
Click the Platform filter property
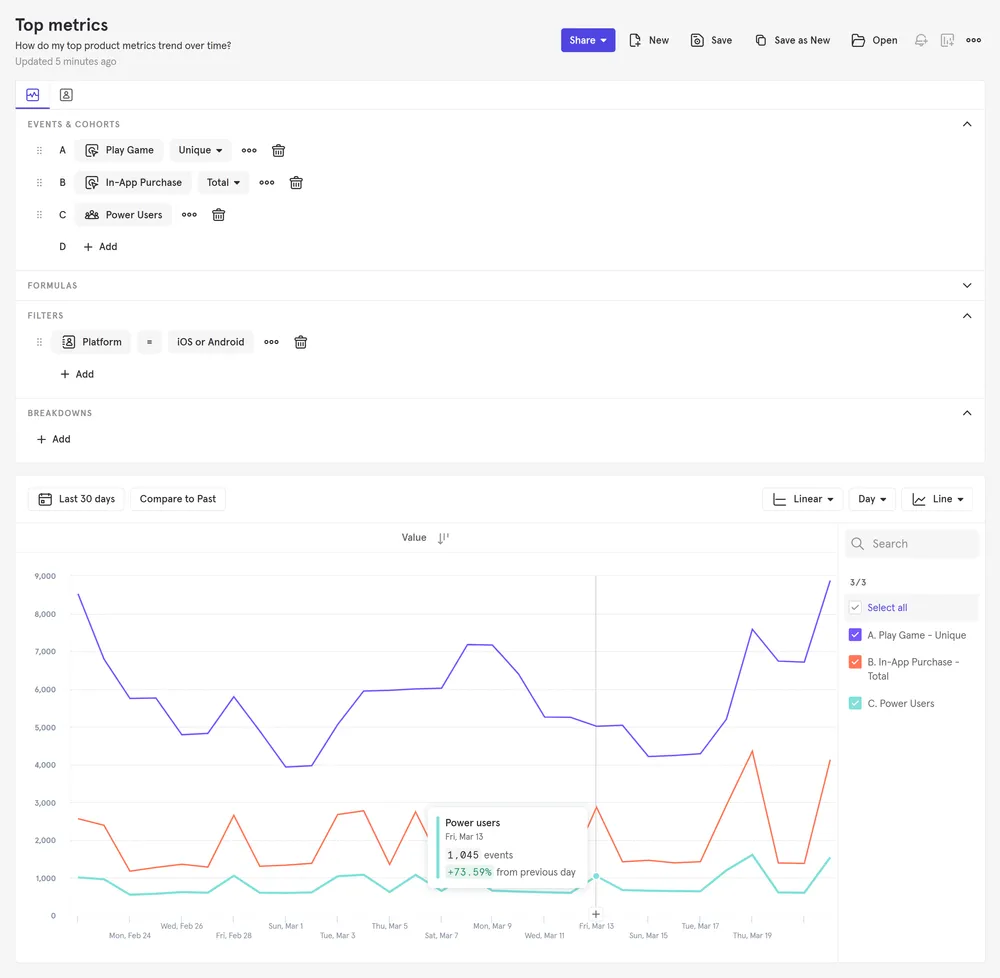pos(91,342)
